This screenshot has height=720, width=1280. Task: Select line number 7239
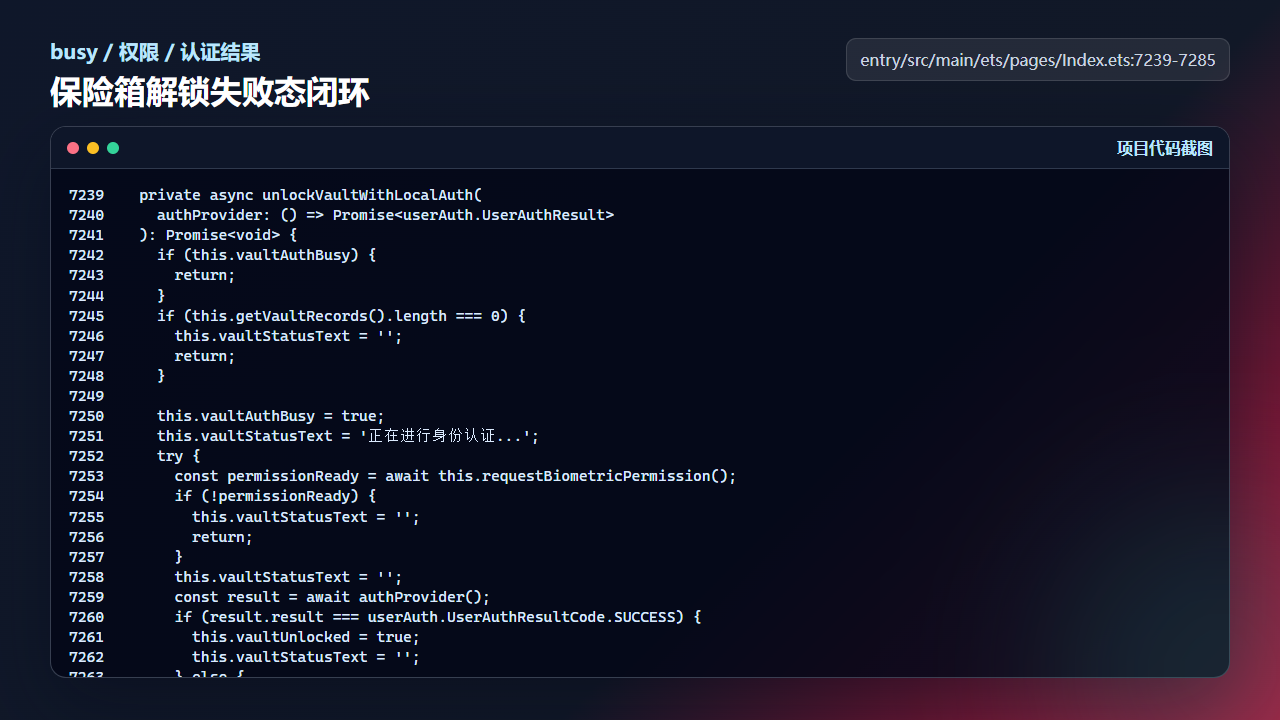point(86,195)
